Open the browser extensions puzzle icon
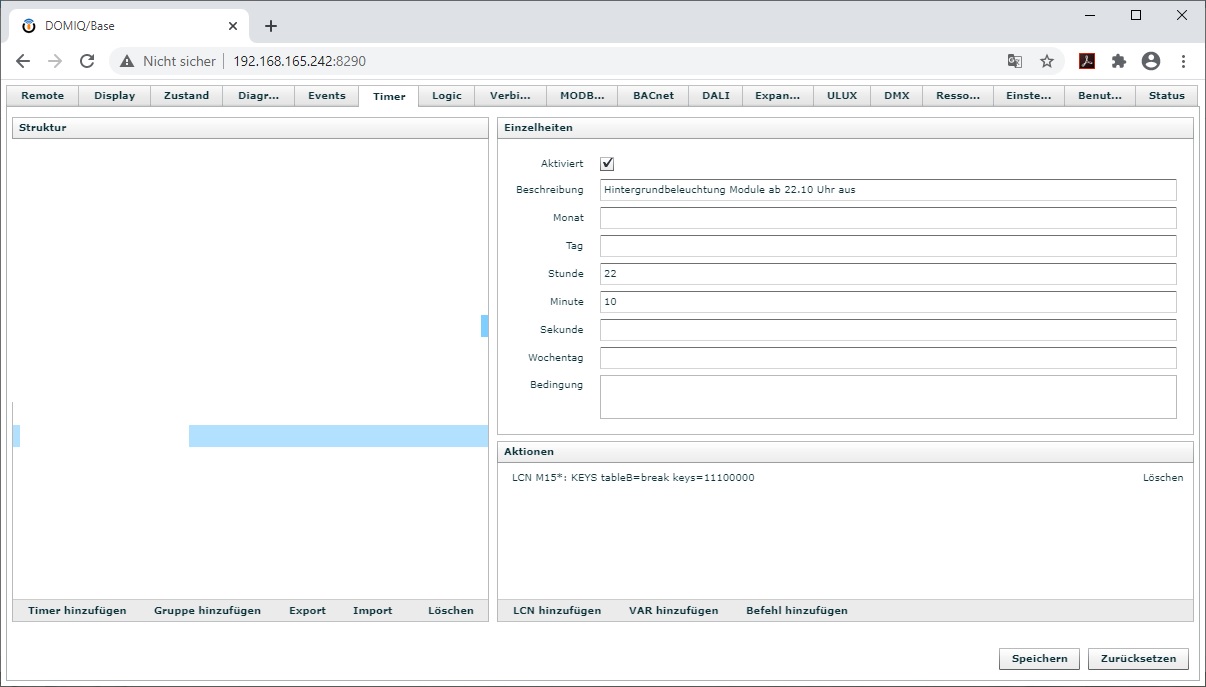 [1119, 61]
